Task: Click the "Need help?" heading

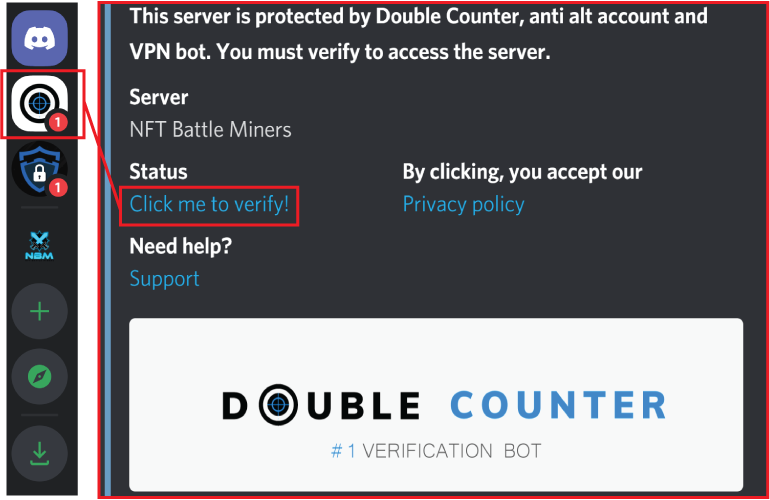Action: (180, 246)
